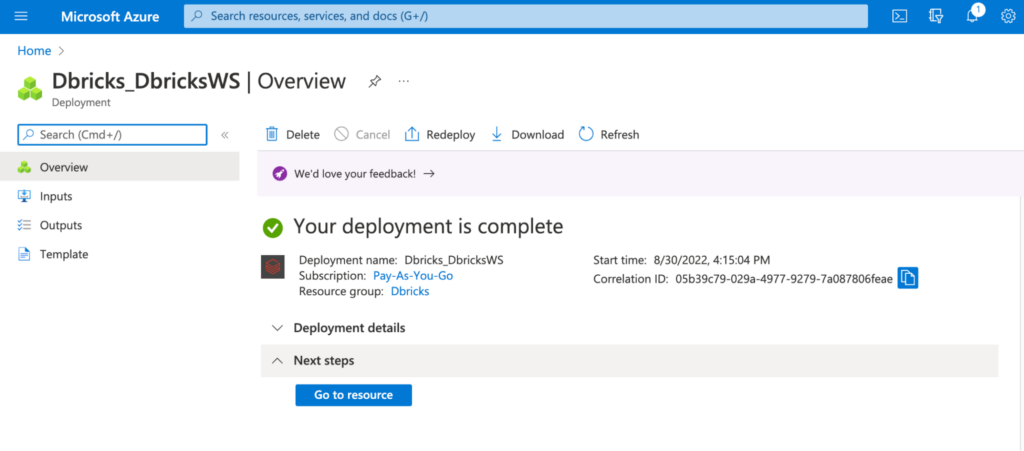Select Outputs in the left menu
The height and width of the screenshot is (451, 1024).
click(60, 226)
